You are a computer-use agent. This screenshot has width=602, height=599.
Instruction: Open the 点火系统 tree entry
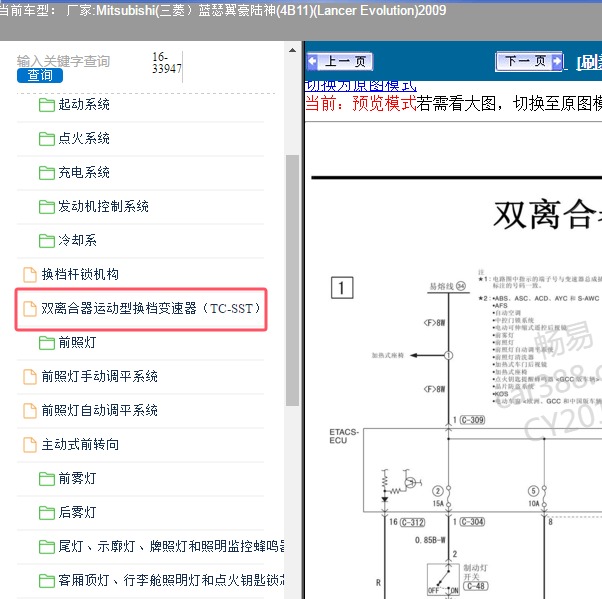click(x=84, y=138)
